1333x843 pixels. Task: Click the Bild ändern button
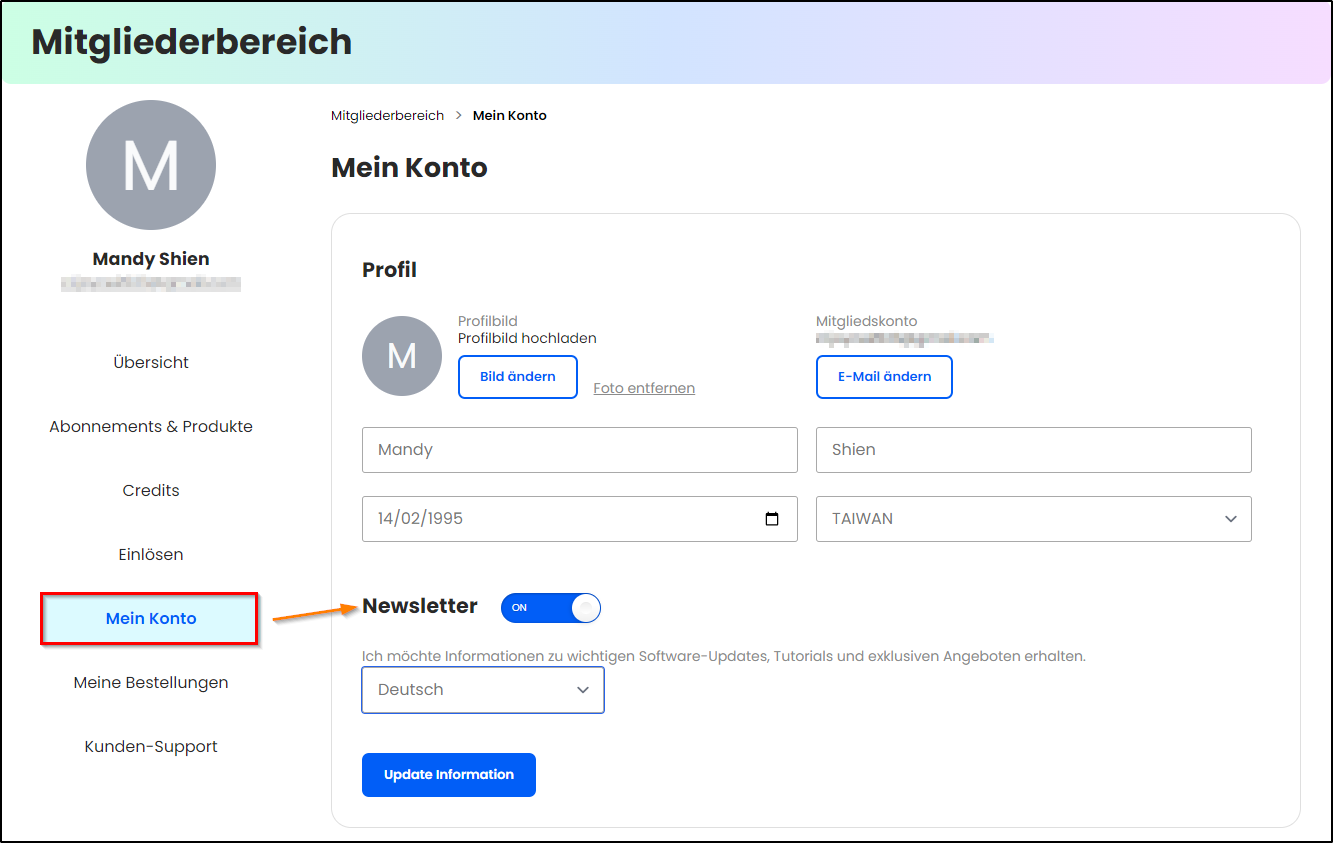point(518,377)
